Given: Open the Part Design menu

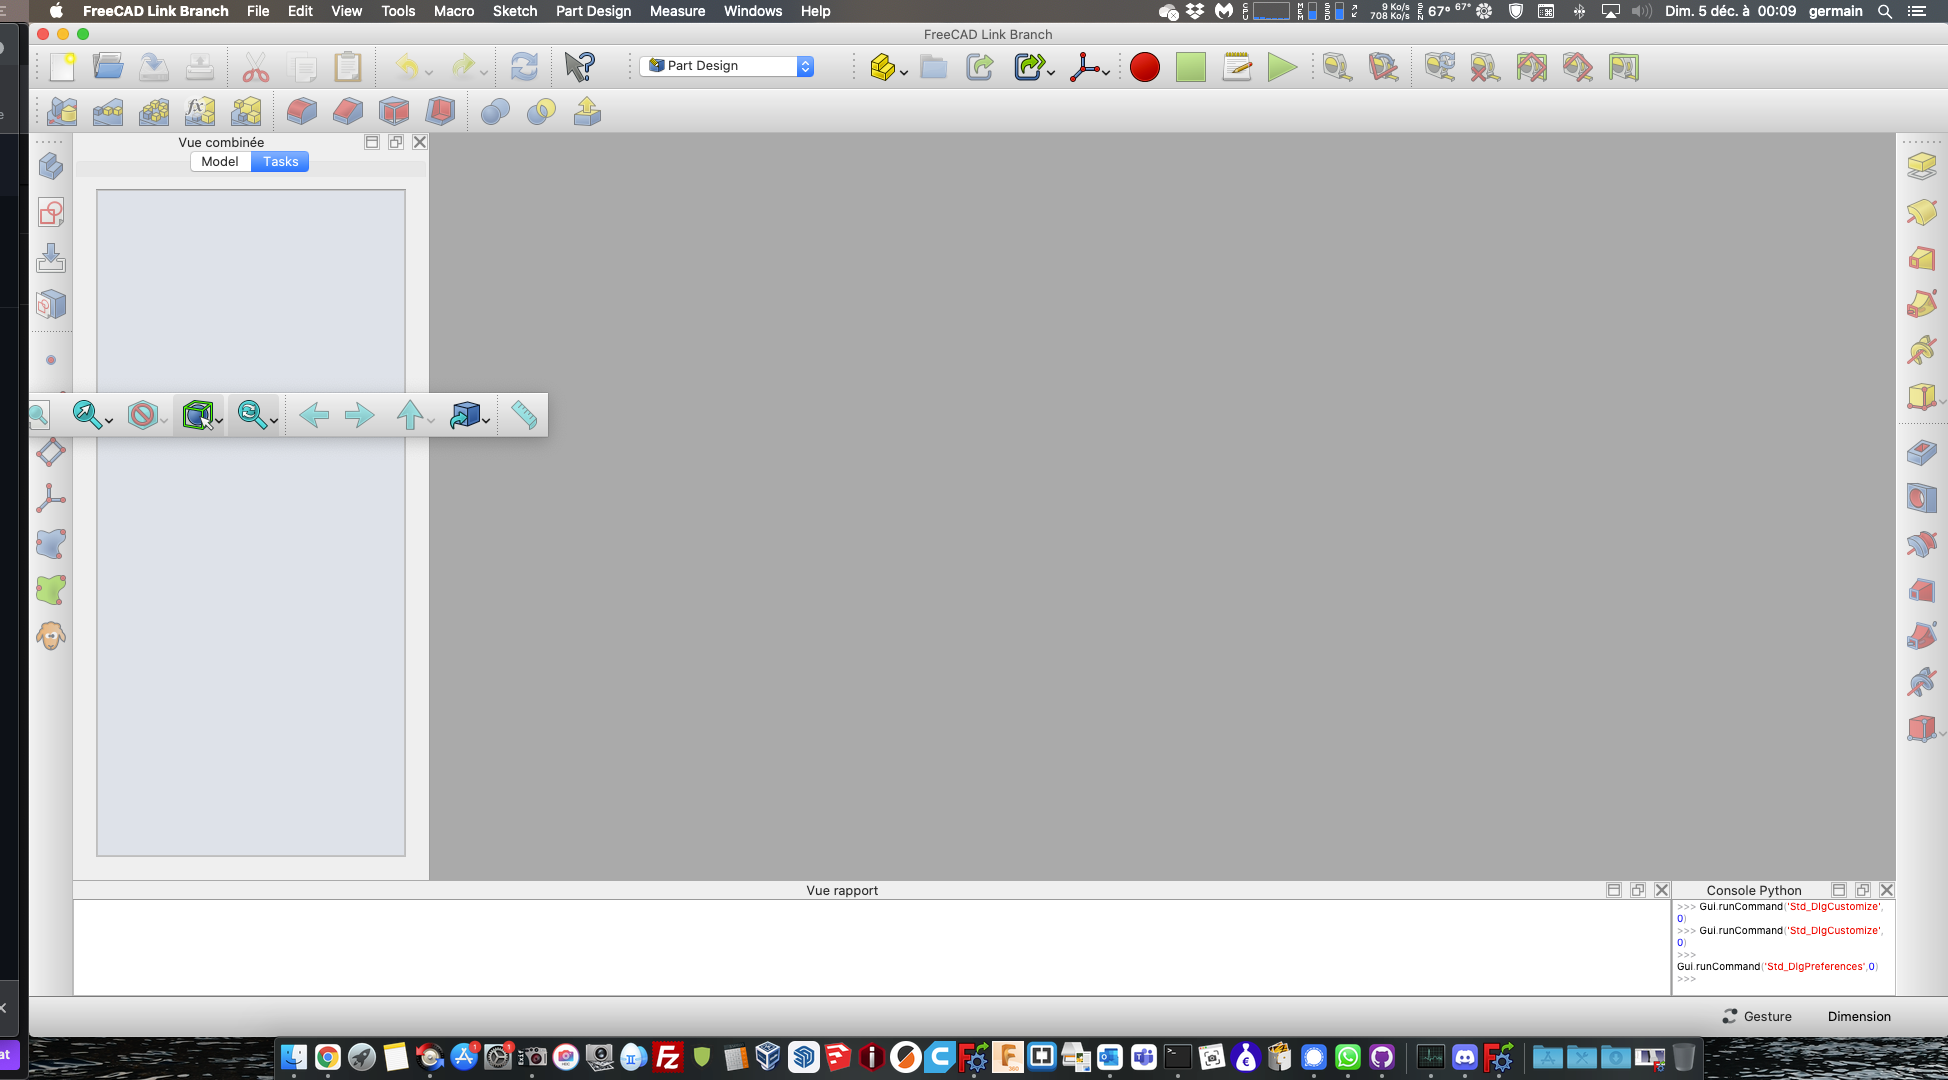Looking at the screenshot, I should 593,11.
